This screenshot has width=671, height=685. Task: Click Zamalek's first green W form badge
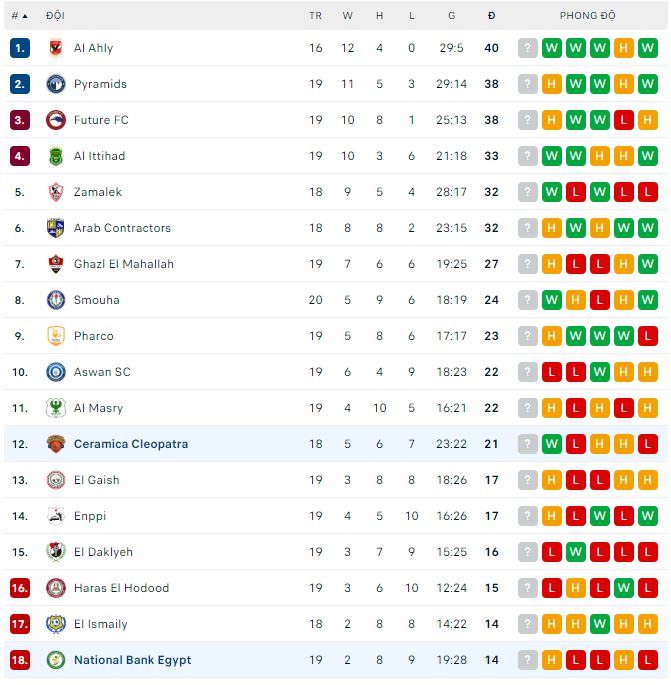pyautogui.click(x=552, y=192)
